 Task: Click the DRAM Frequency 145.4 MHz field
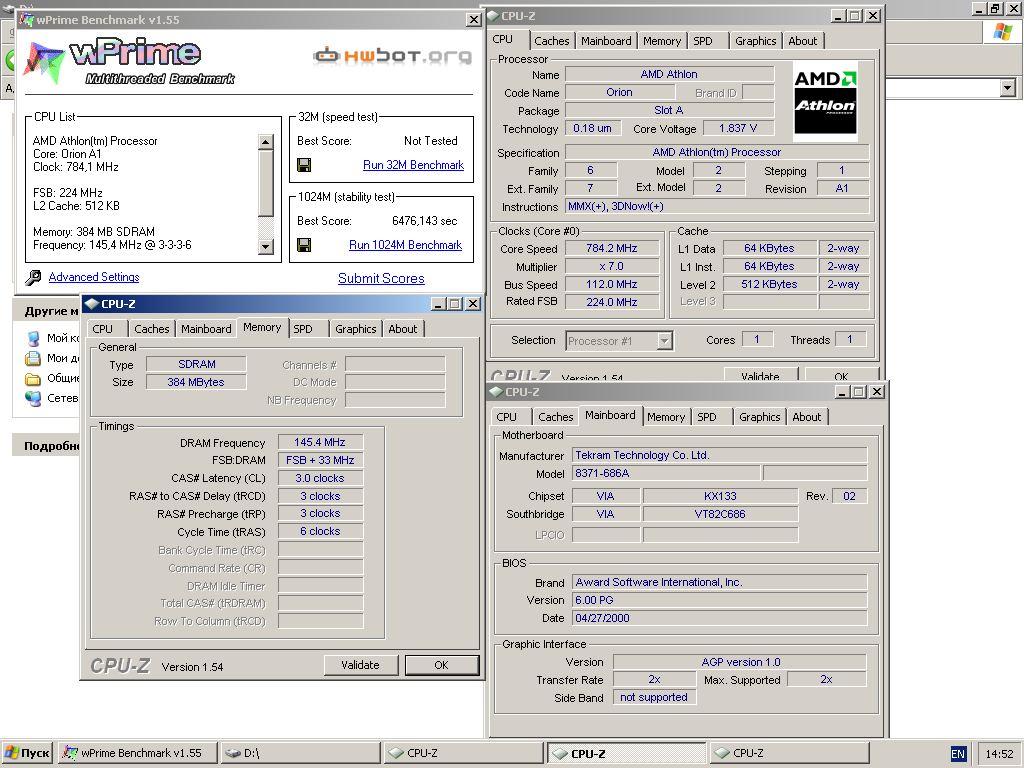(x=320, y=442)
